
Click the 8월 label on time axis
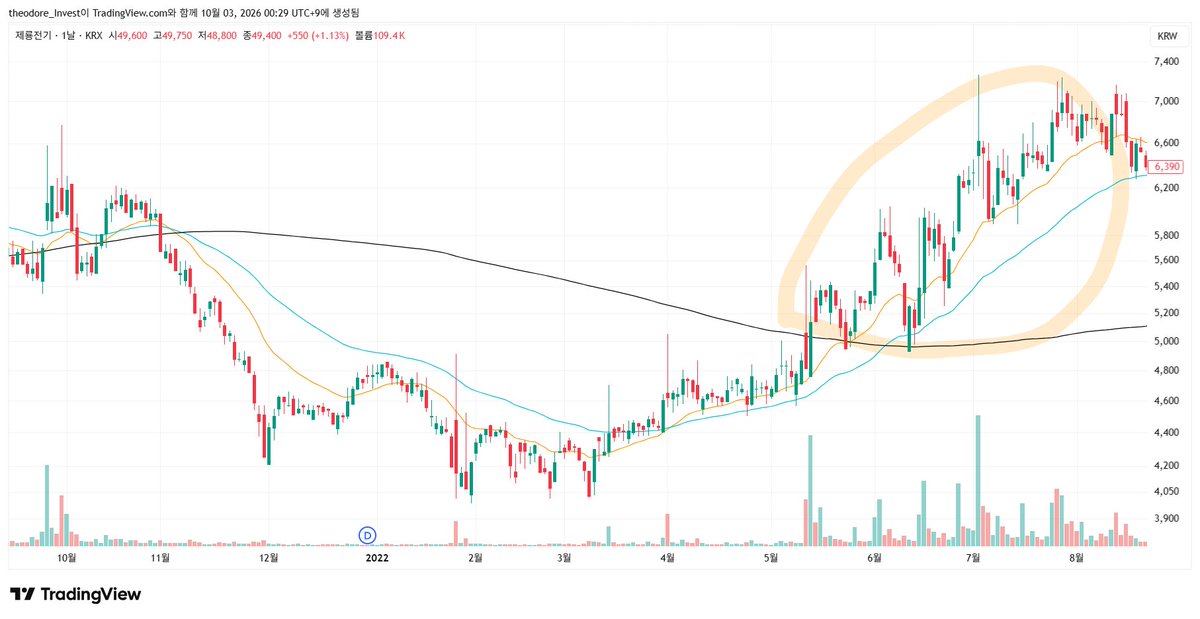(x=1075, y=558)
